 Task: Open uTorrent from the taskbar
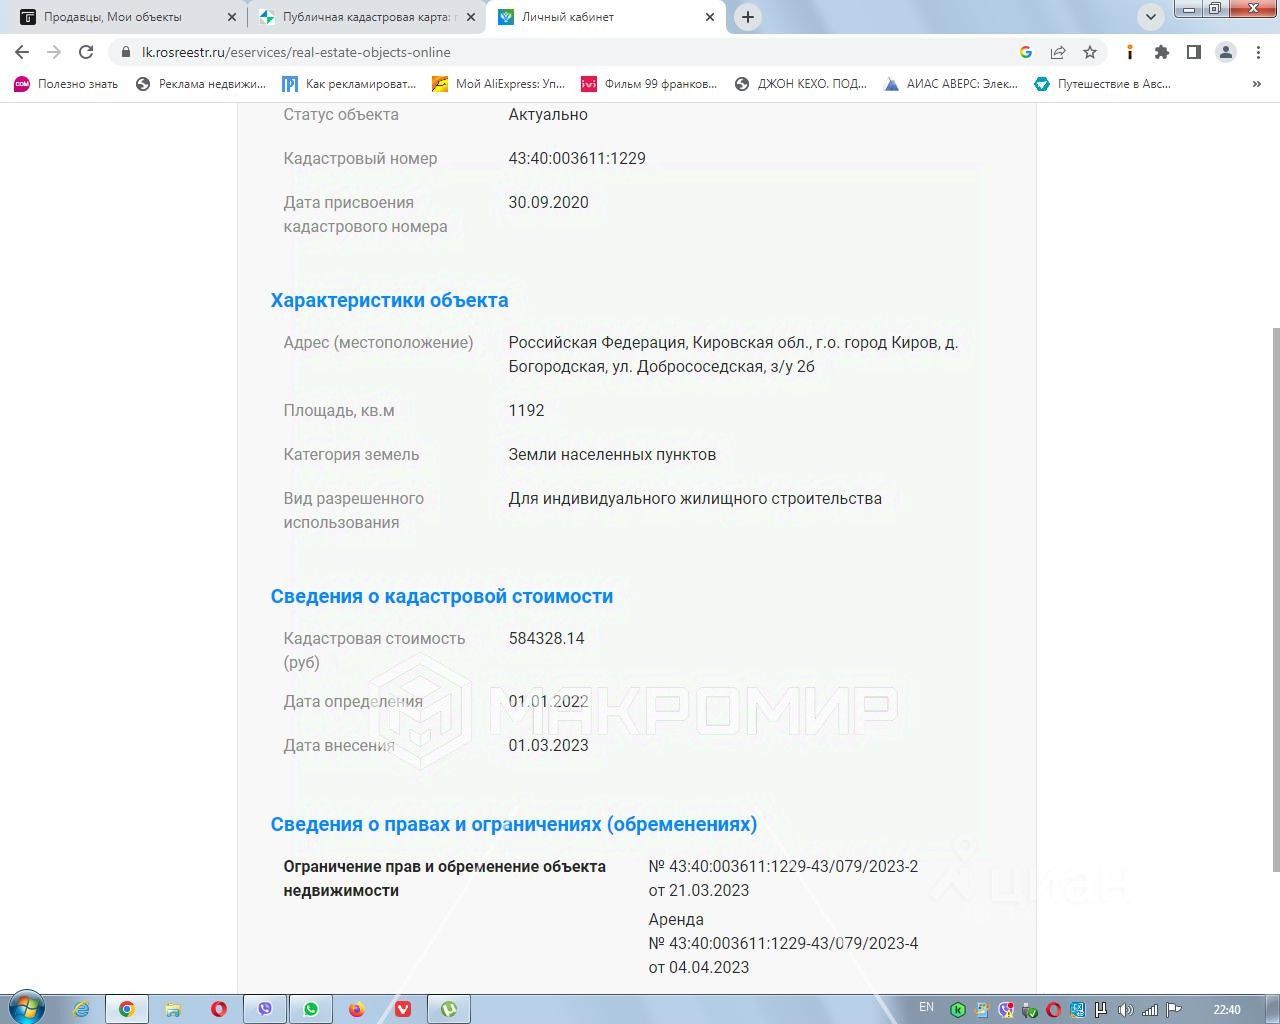tap(449, 1009)
